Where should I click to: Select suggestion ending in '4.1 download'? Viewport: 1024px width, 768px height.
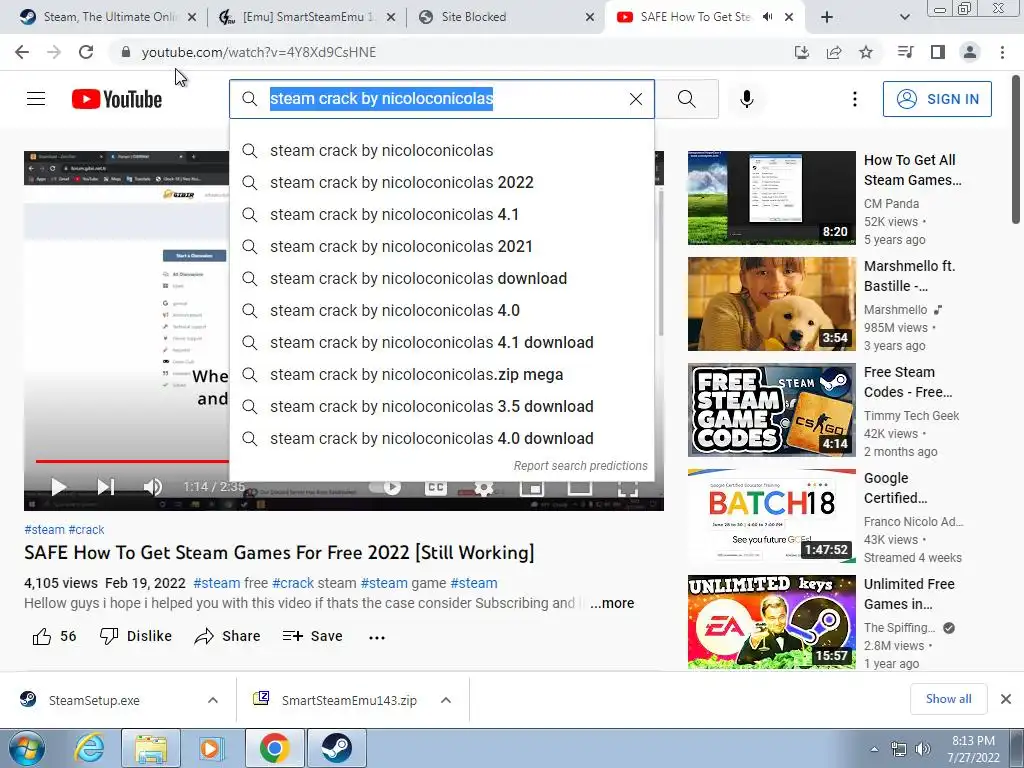(x=442, y=342)
